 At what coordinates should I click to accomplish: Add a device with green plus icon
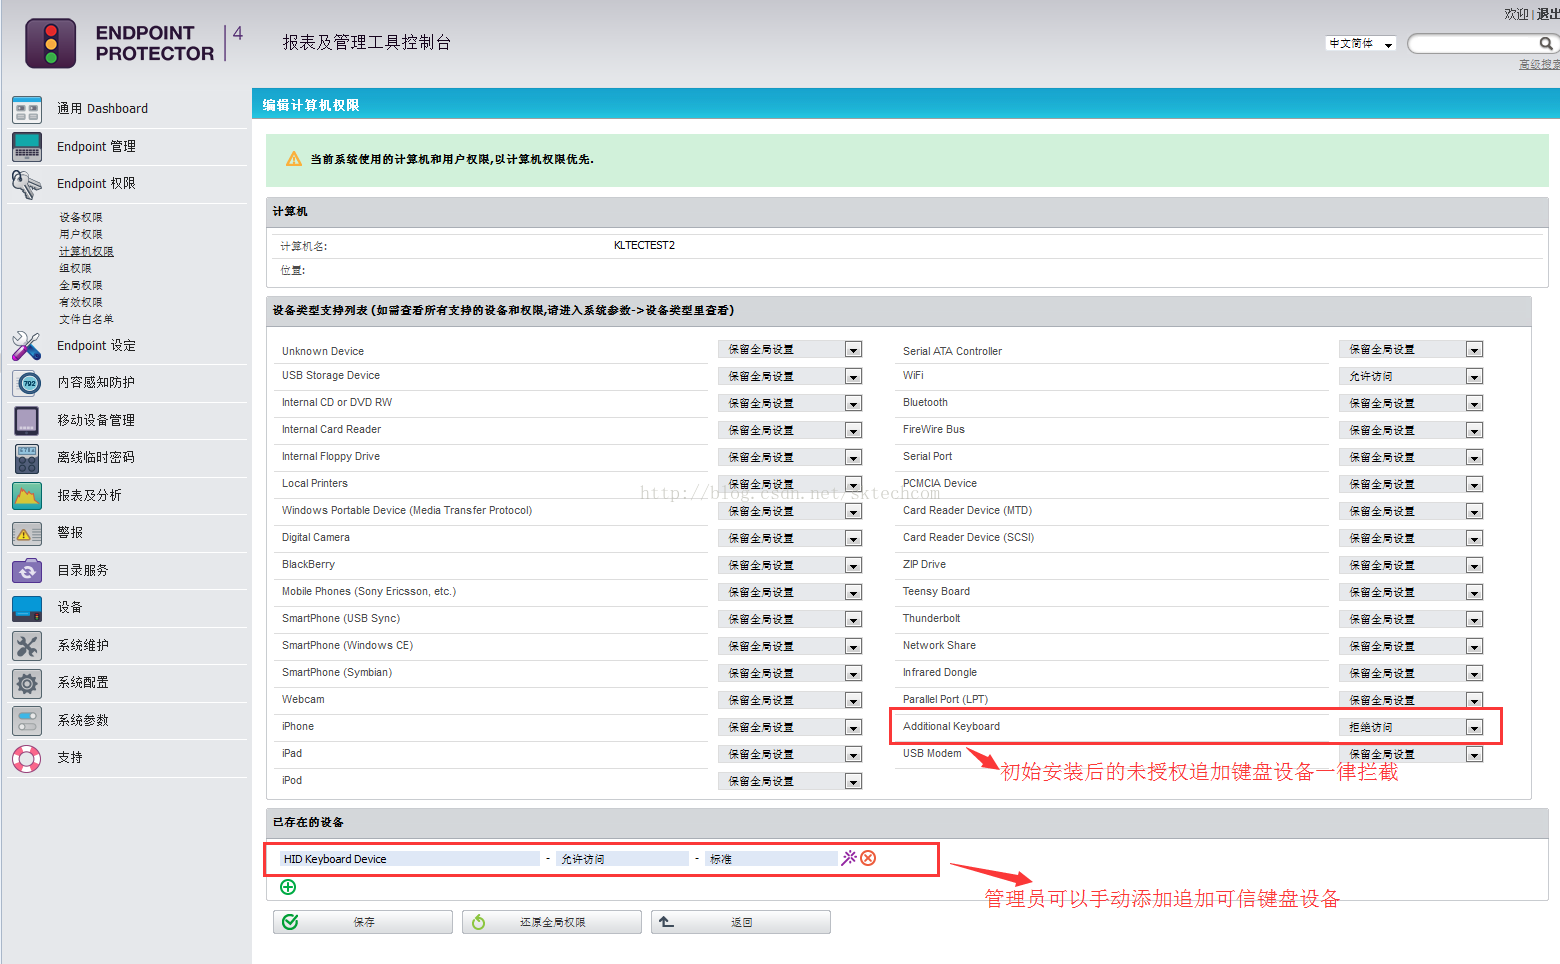(x=288, y=887)
